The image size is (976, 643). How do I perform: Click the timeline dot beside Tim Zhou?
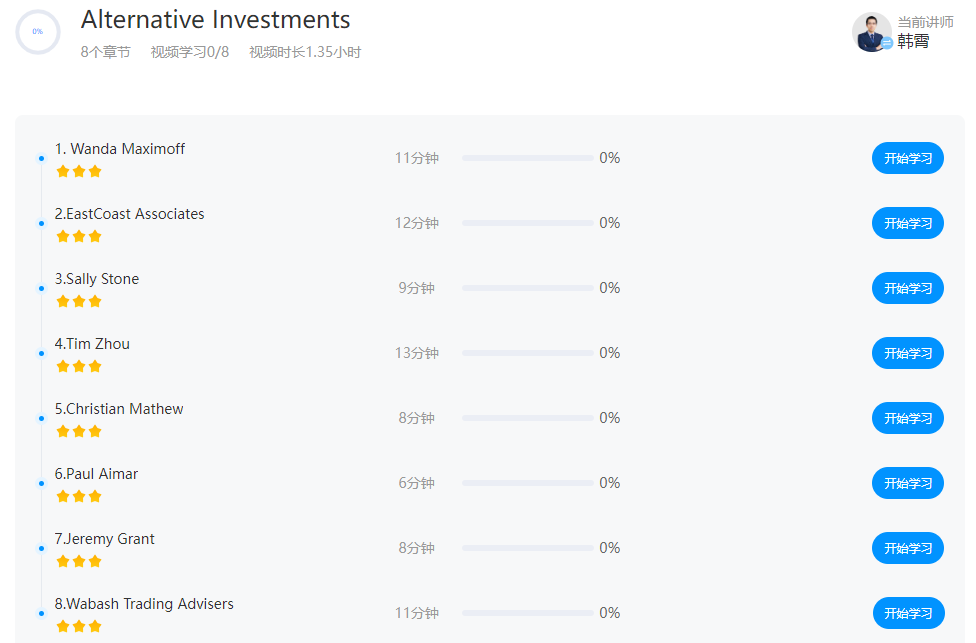click(x=41, y=353)
